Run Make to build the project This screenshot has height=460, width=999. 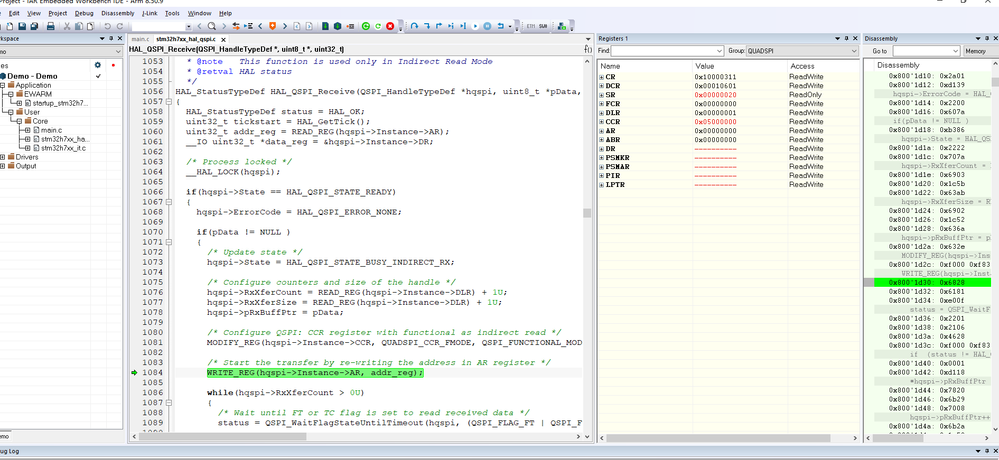coord(337,26)
